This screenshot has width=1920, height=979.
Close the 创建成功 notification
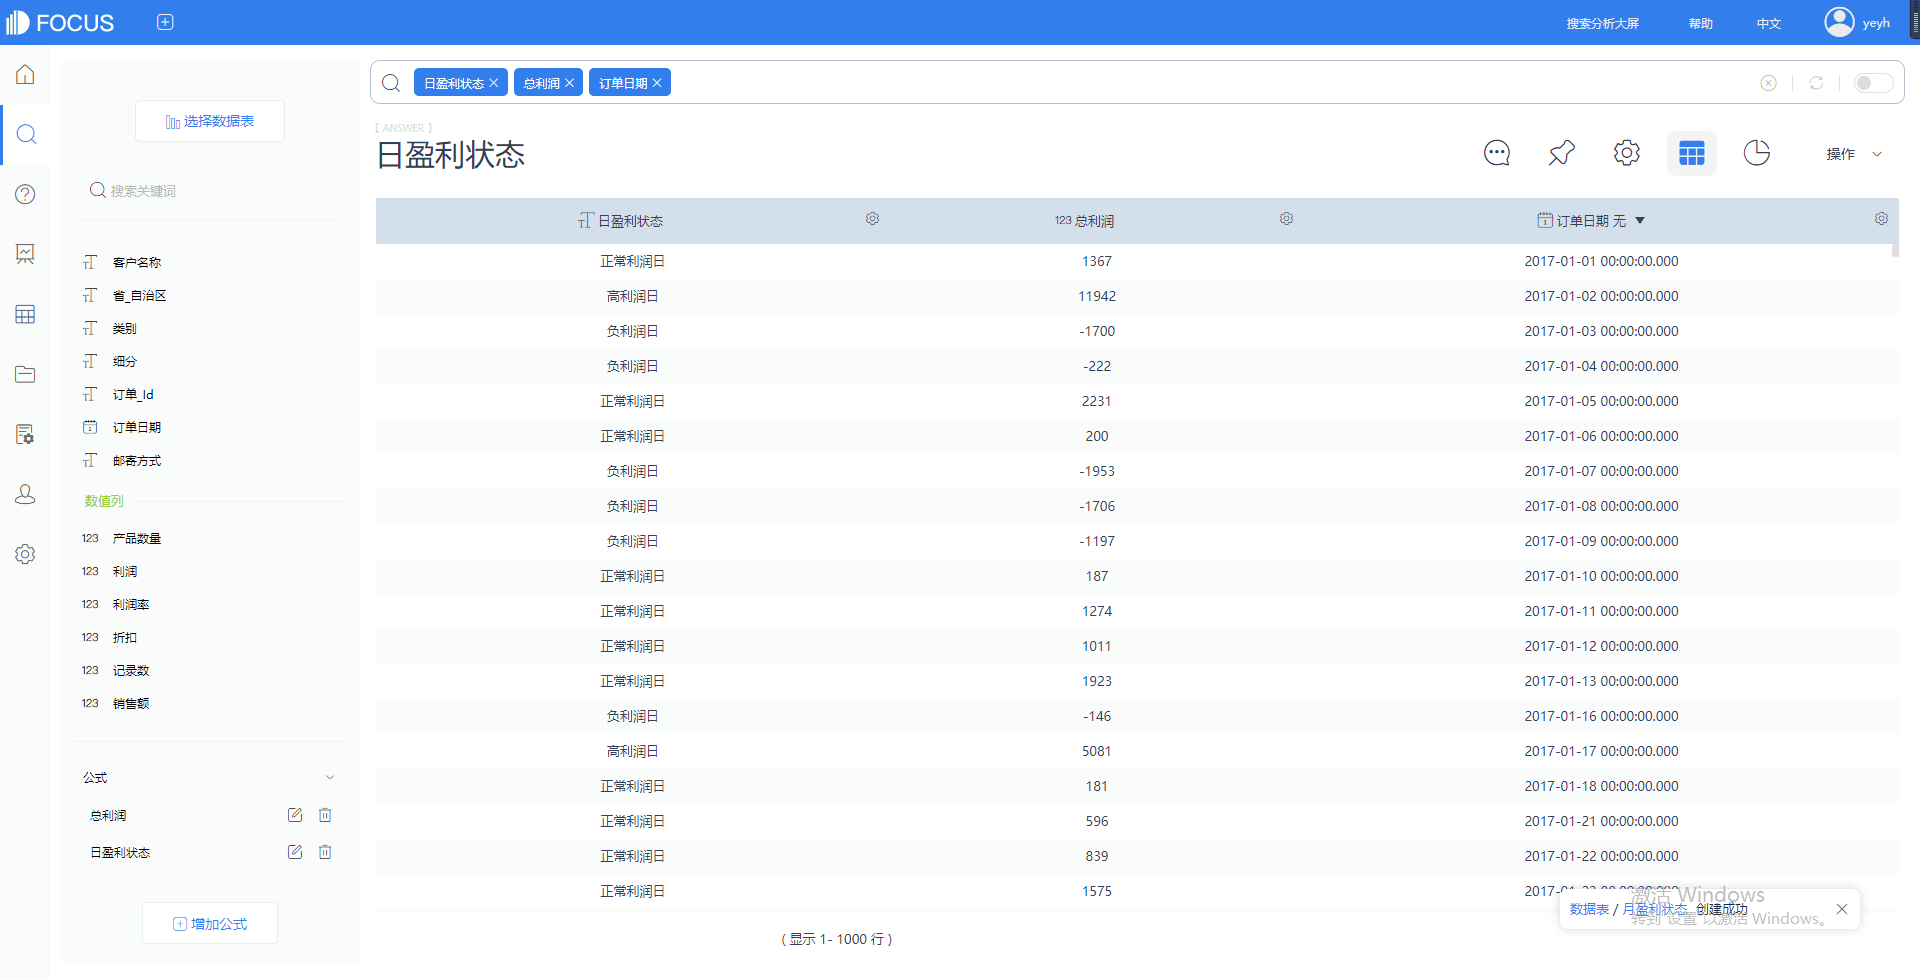coord(1842,909)
